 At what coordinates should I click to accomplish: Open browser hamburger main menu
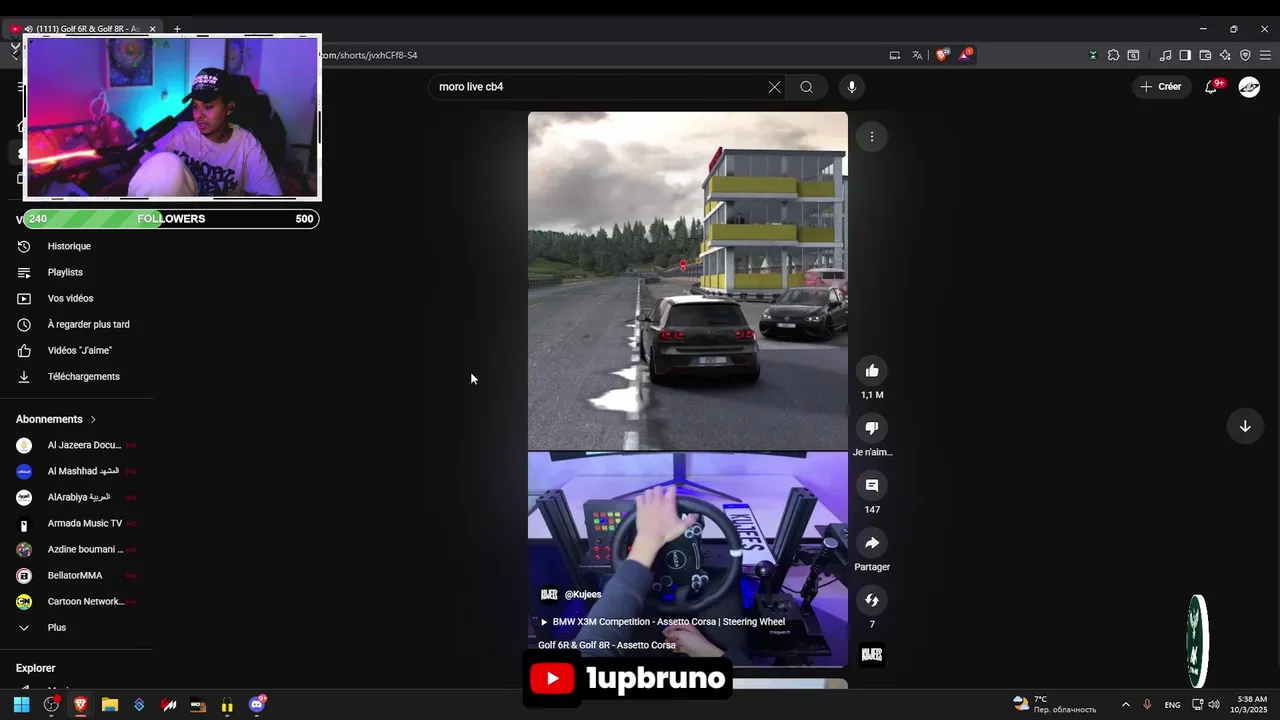tap(1265, 55)
